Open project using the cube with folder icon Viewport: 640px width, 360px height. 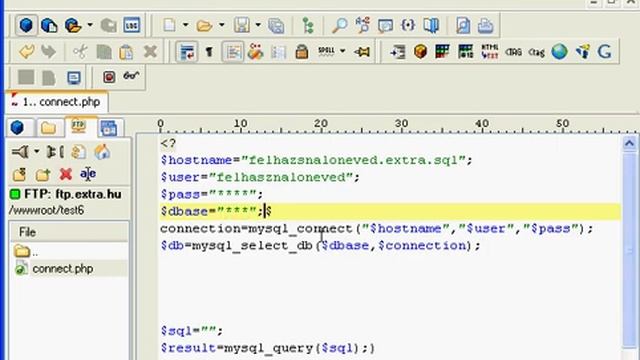pos(73,25)
